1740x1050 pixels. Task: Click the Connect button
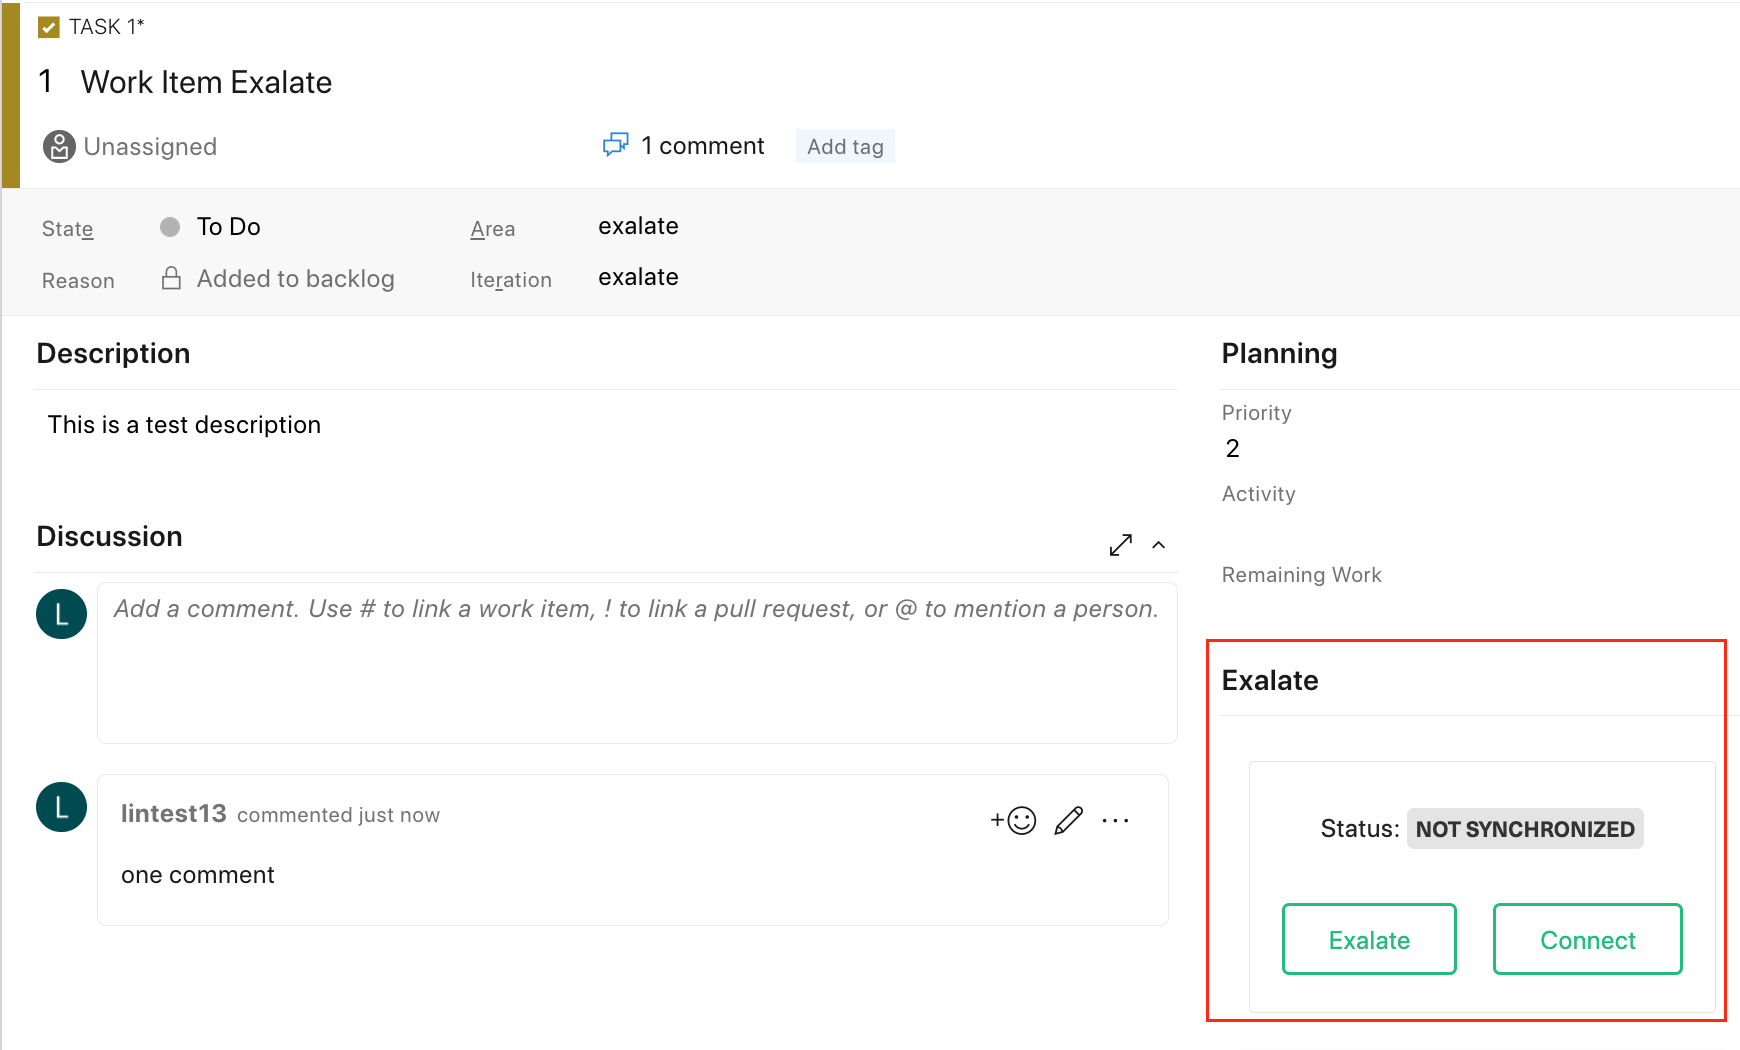pyautogui.click(x=1587, y=939)
